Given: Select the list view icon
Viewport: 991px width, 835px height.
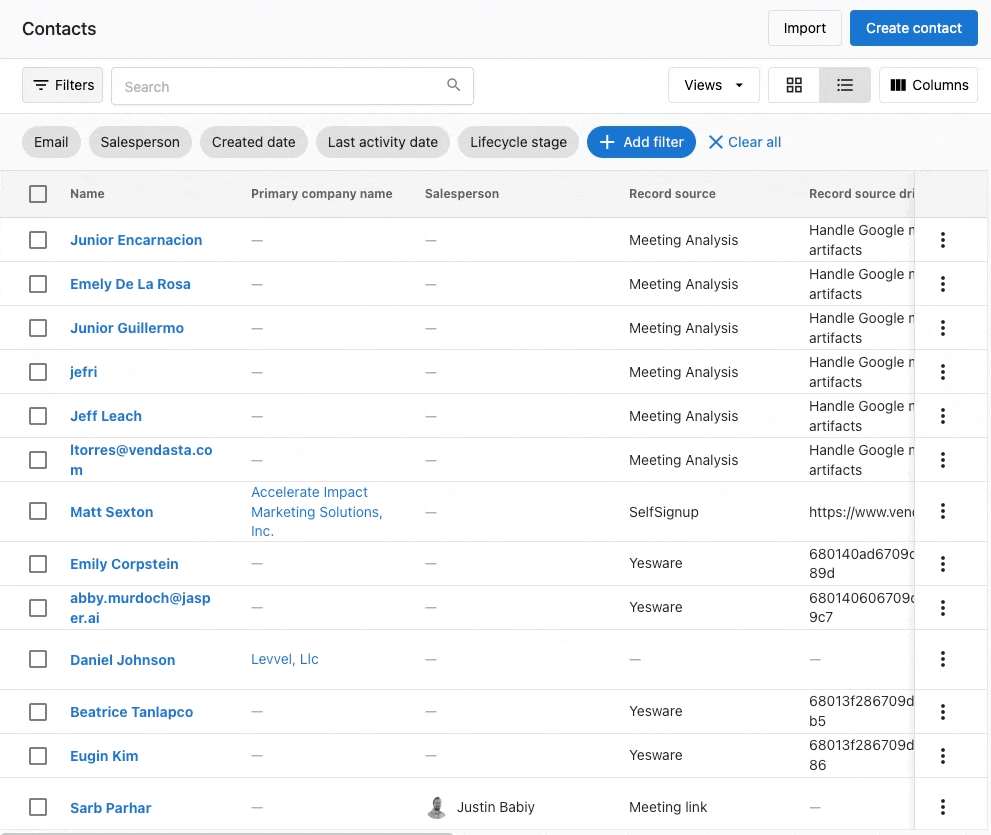Looking at the screenshot, I should (x=845, y=85).
